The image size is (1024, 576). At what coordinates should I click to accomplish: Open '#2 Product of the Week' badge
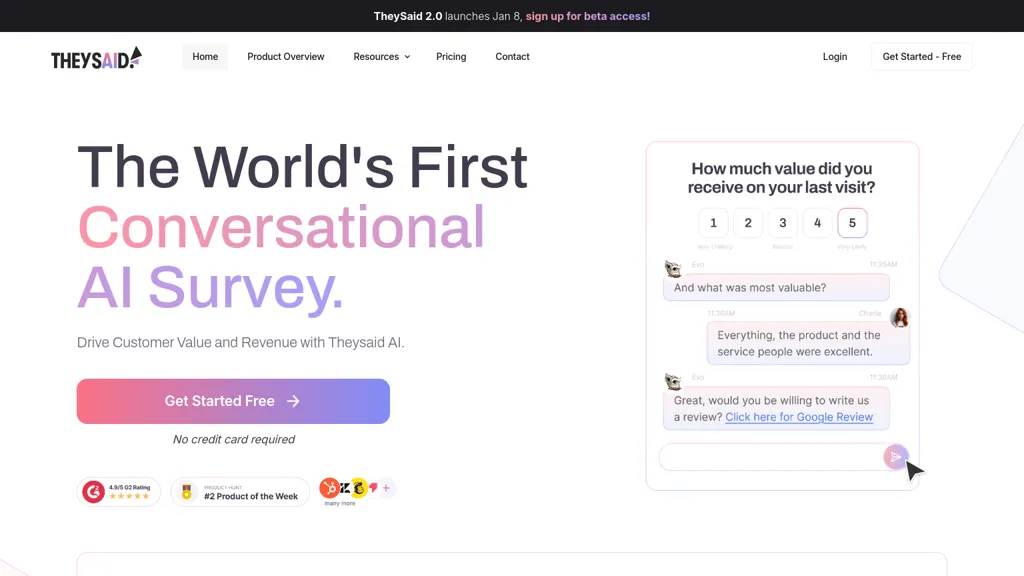click(240, 492)
